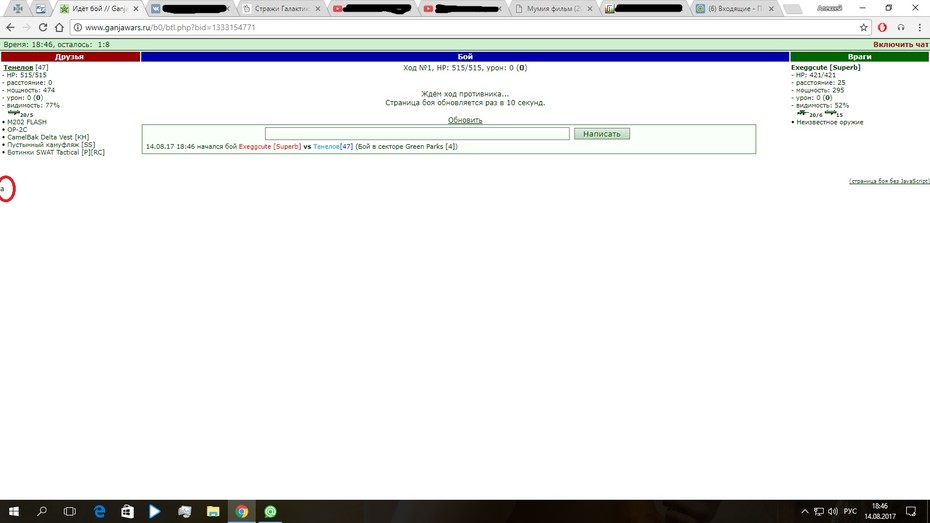Viewport: 930px width, 523px height.
Task: Close the 'Входящие' mail tab
Action: (771, 9)
